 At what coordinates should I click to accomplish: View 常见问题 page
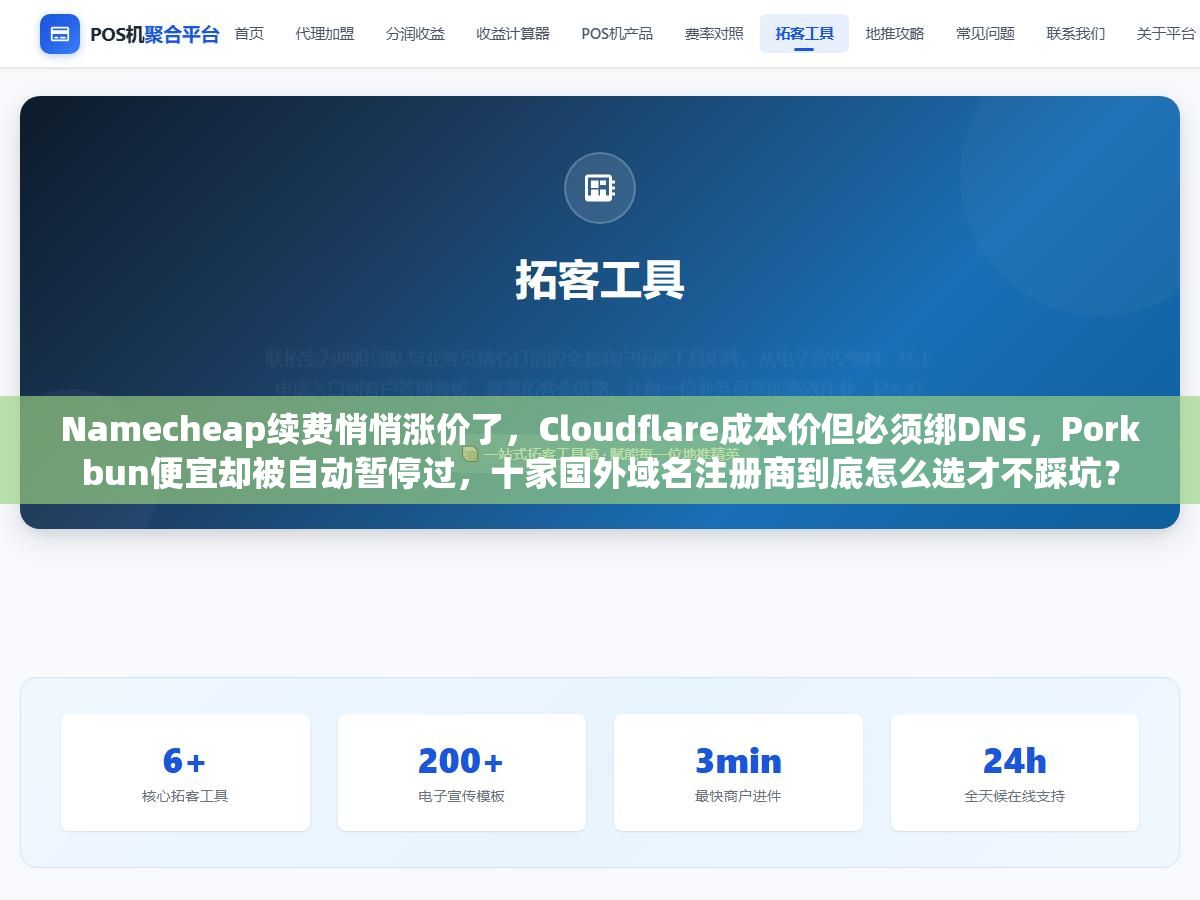click(x=985, y=34)
